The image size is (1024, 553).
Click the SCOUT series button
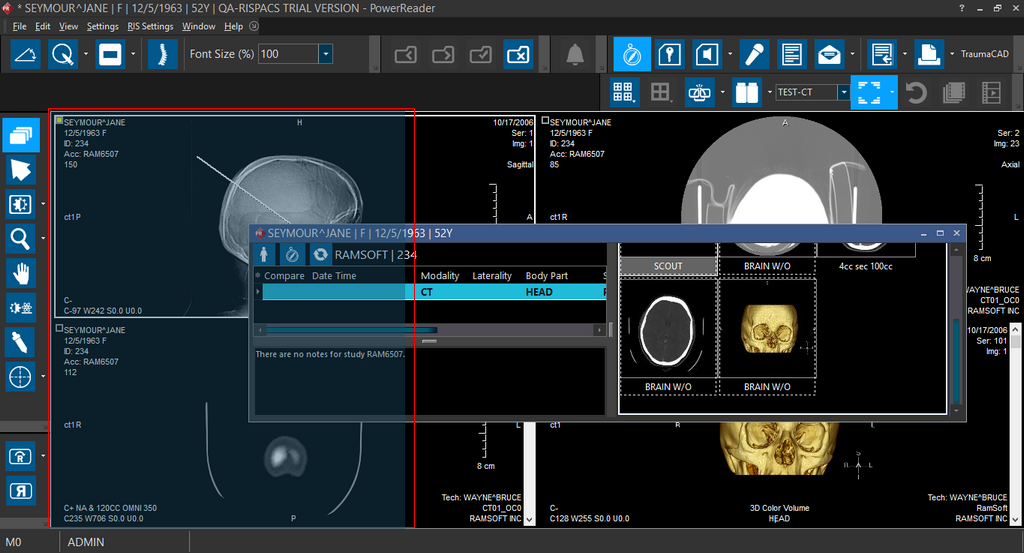[668, 266]
